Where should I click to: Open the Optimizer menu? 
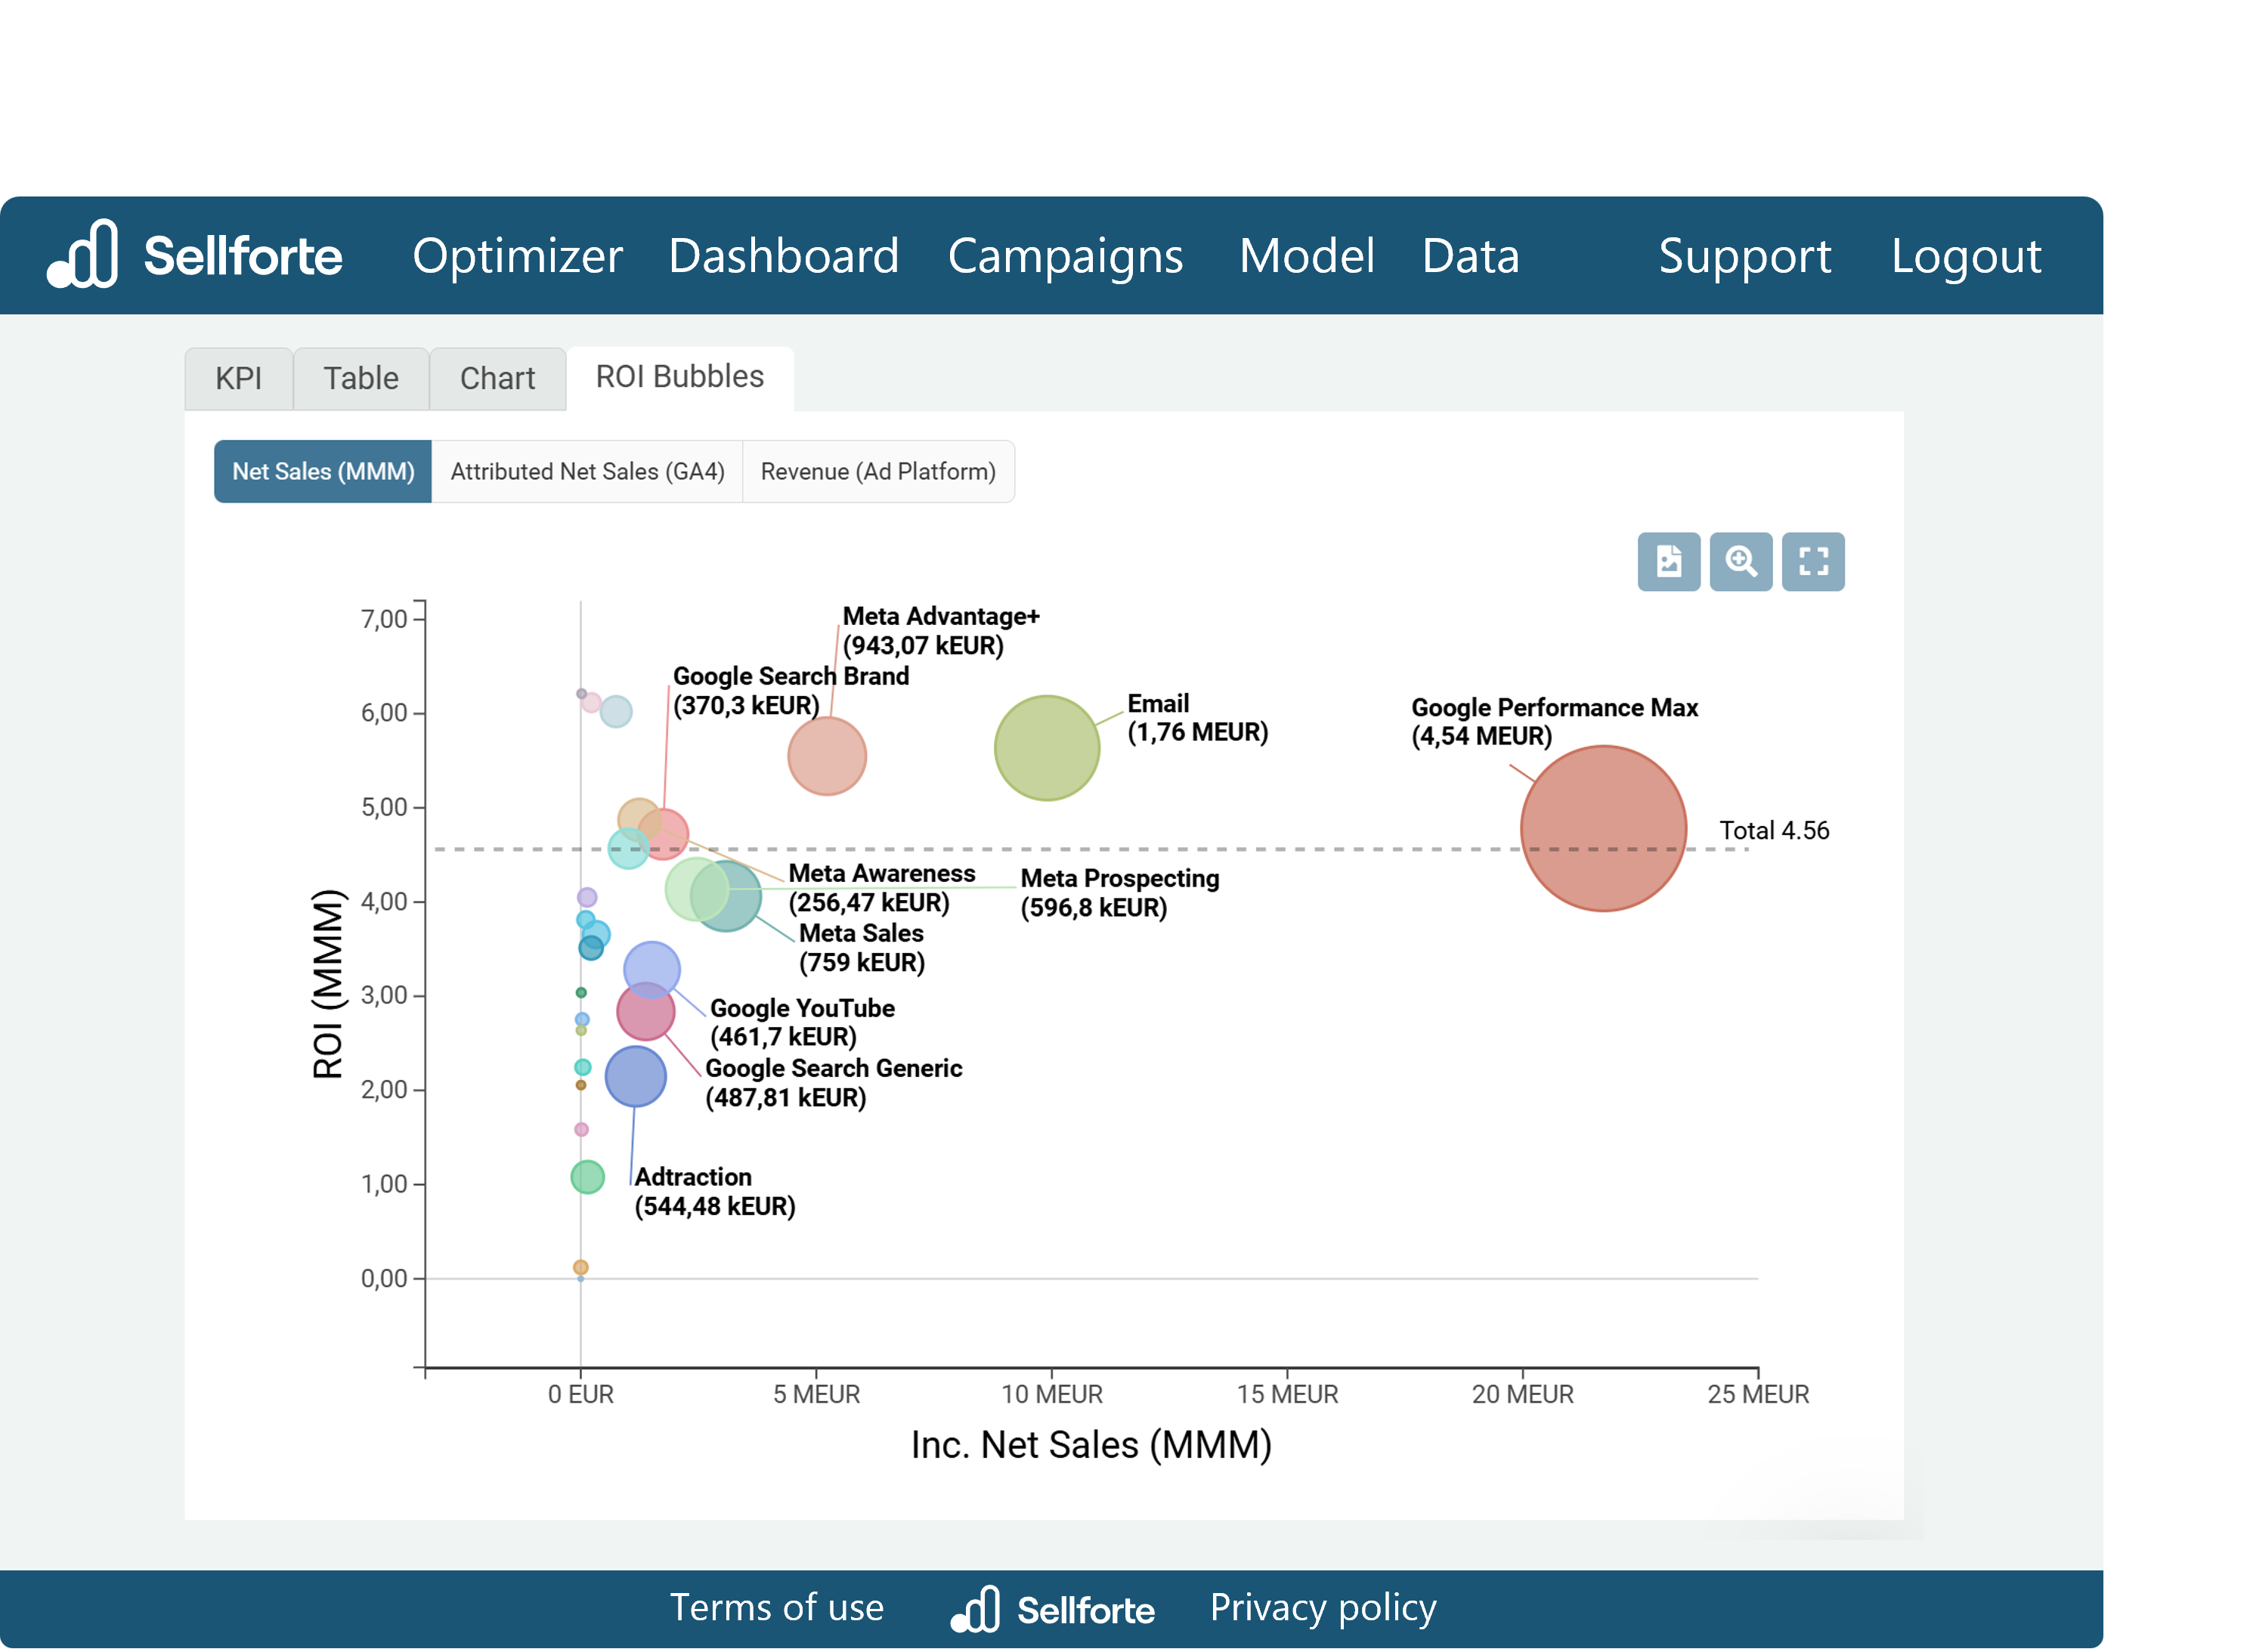click(x=517, y=256)
